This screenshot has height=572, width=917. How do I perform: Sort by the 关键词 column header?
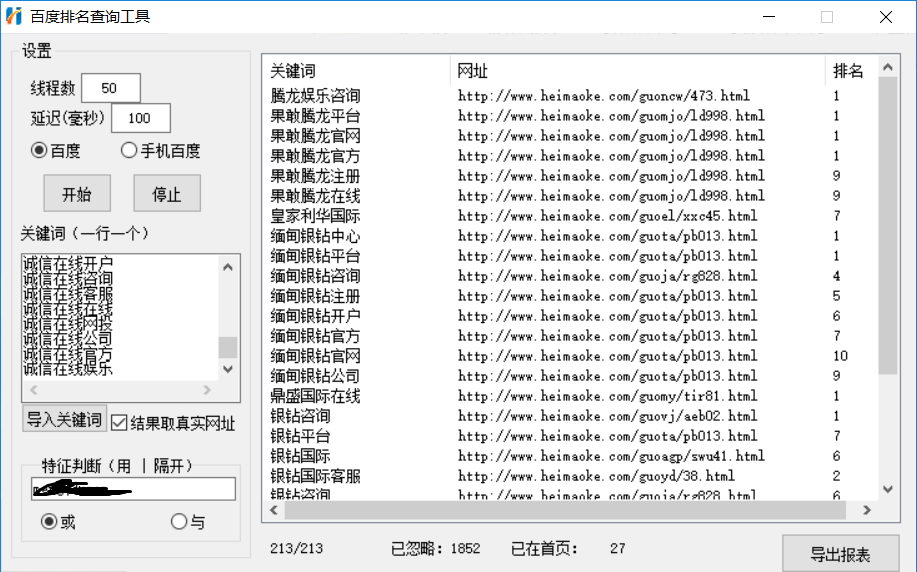tap(357, 71)
